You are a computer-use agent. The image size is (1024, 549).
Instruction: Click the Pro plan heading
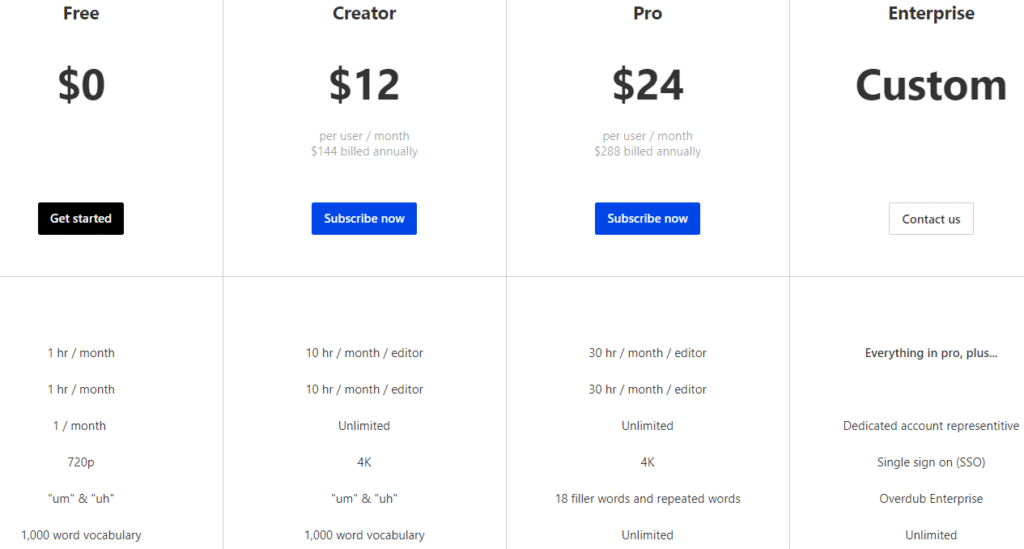pos(648,14)
